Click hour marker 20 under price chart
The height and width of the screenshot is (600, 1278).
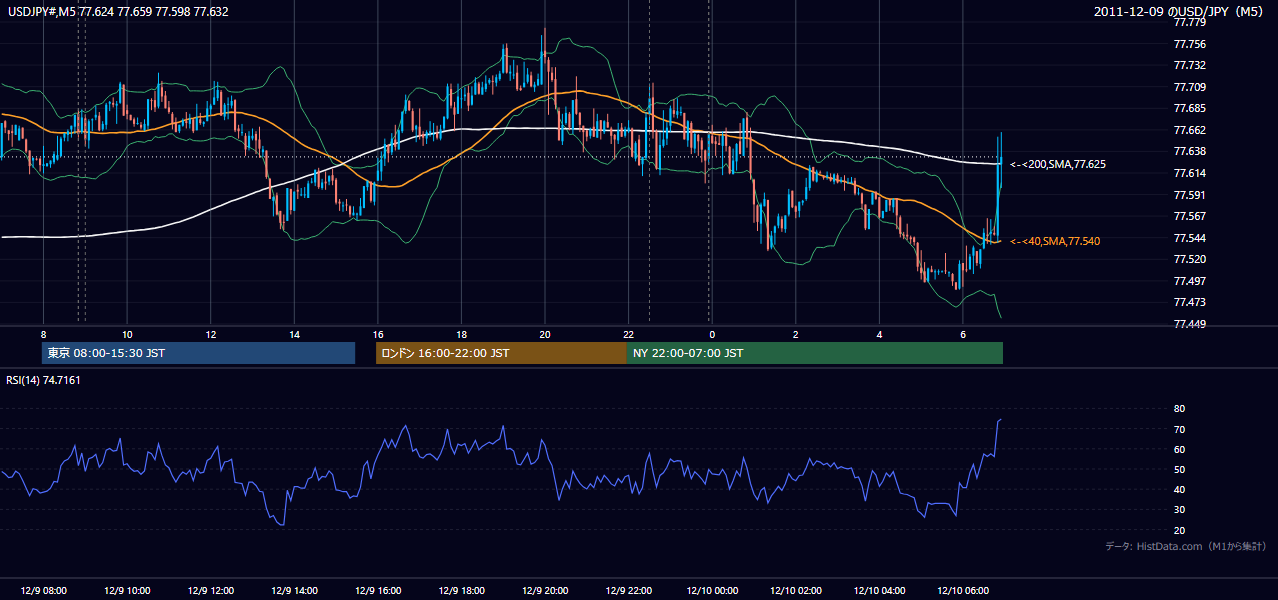point(544,333)
